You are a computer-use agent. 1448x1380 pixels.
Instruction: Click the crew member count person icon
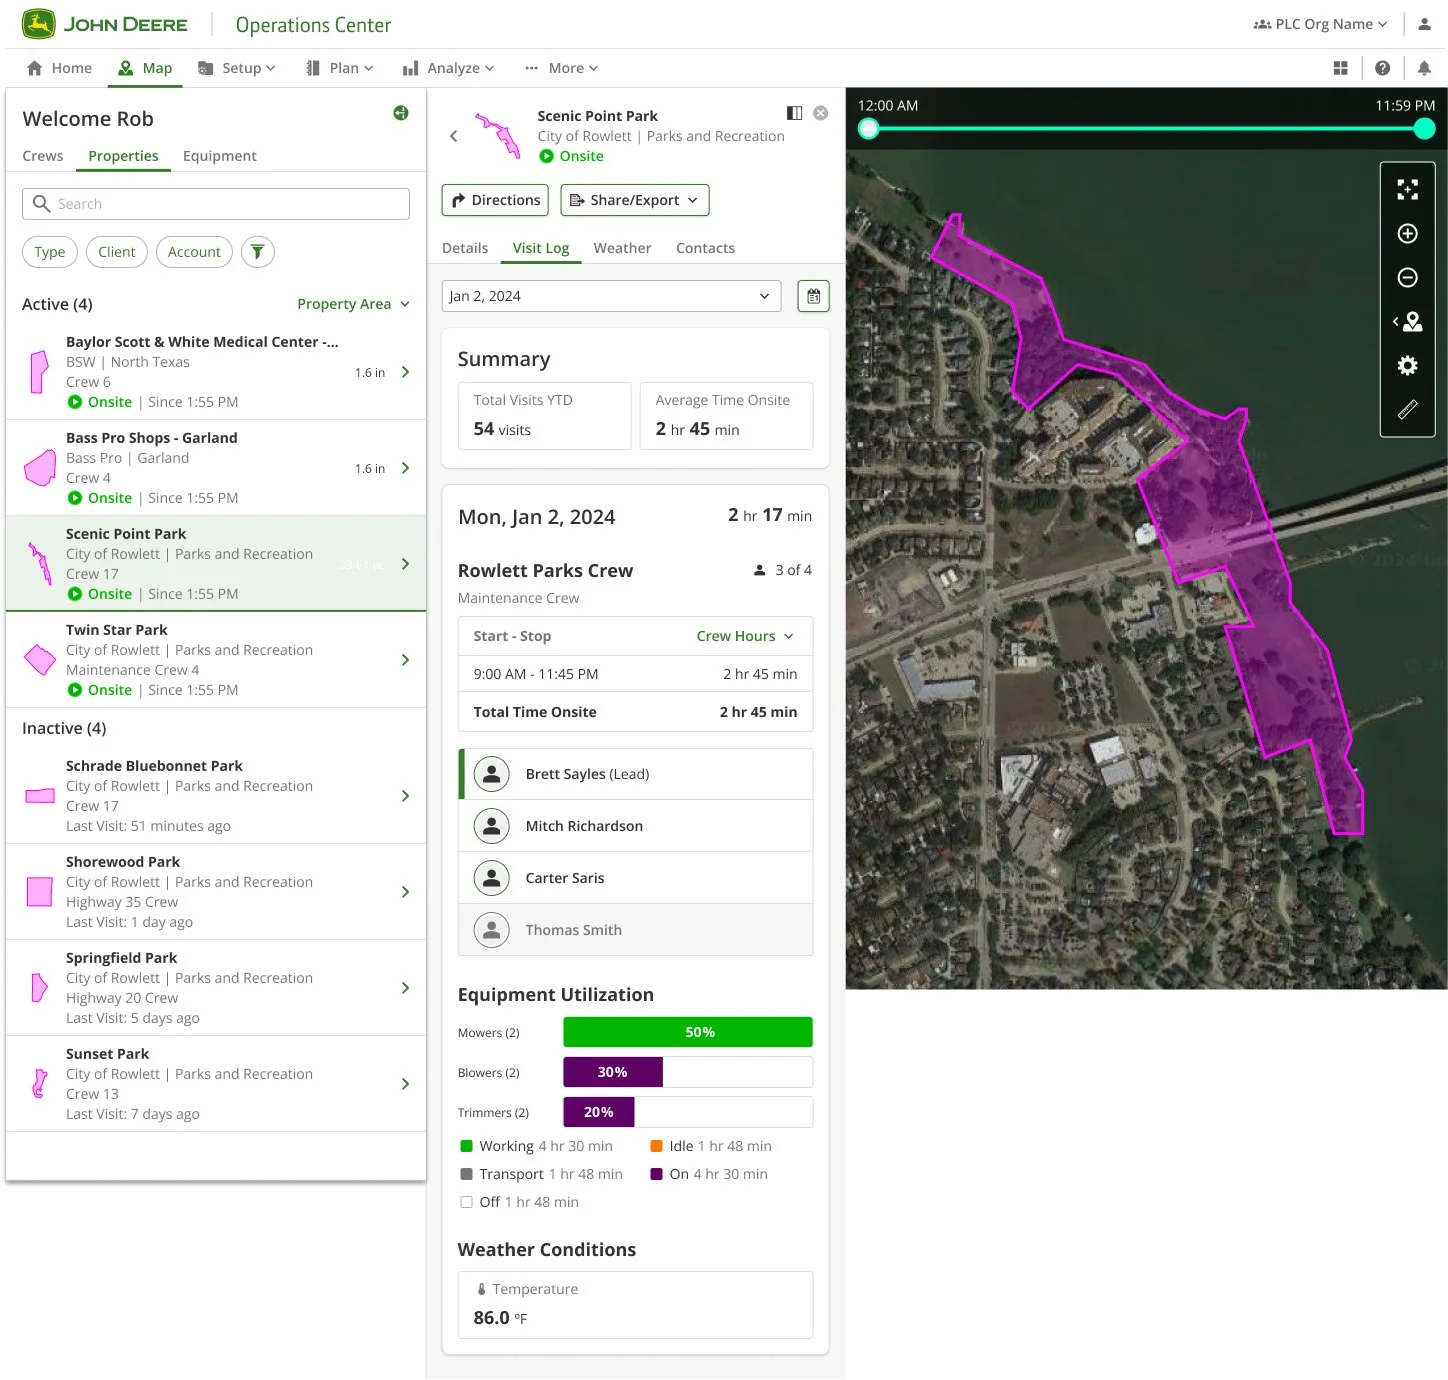[x=759, y=570]
